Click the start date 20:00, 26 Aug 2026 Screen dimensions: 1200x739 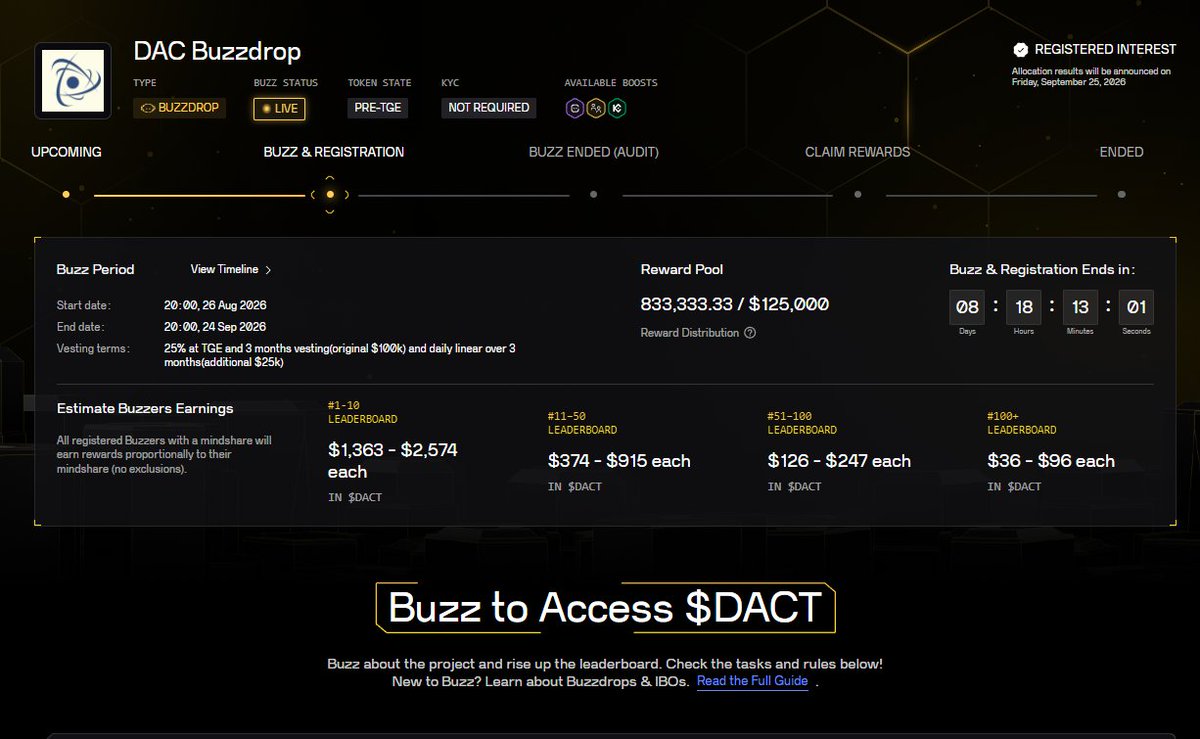(215, 305)
